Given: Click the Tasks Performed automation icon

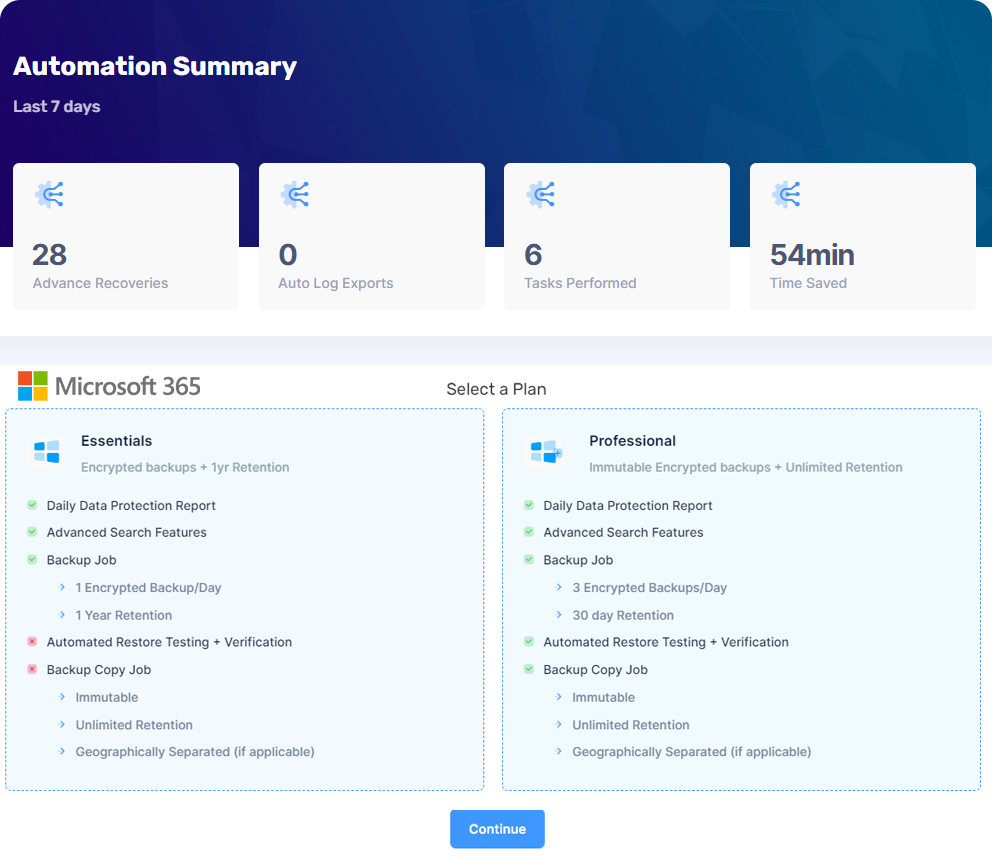Looking at the screenshot, I should point(539,193).
